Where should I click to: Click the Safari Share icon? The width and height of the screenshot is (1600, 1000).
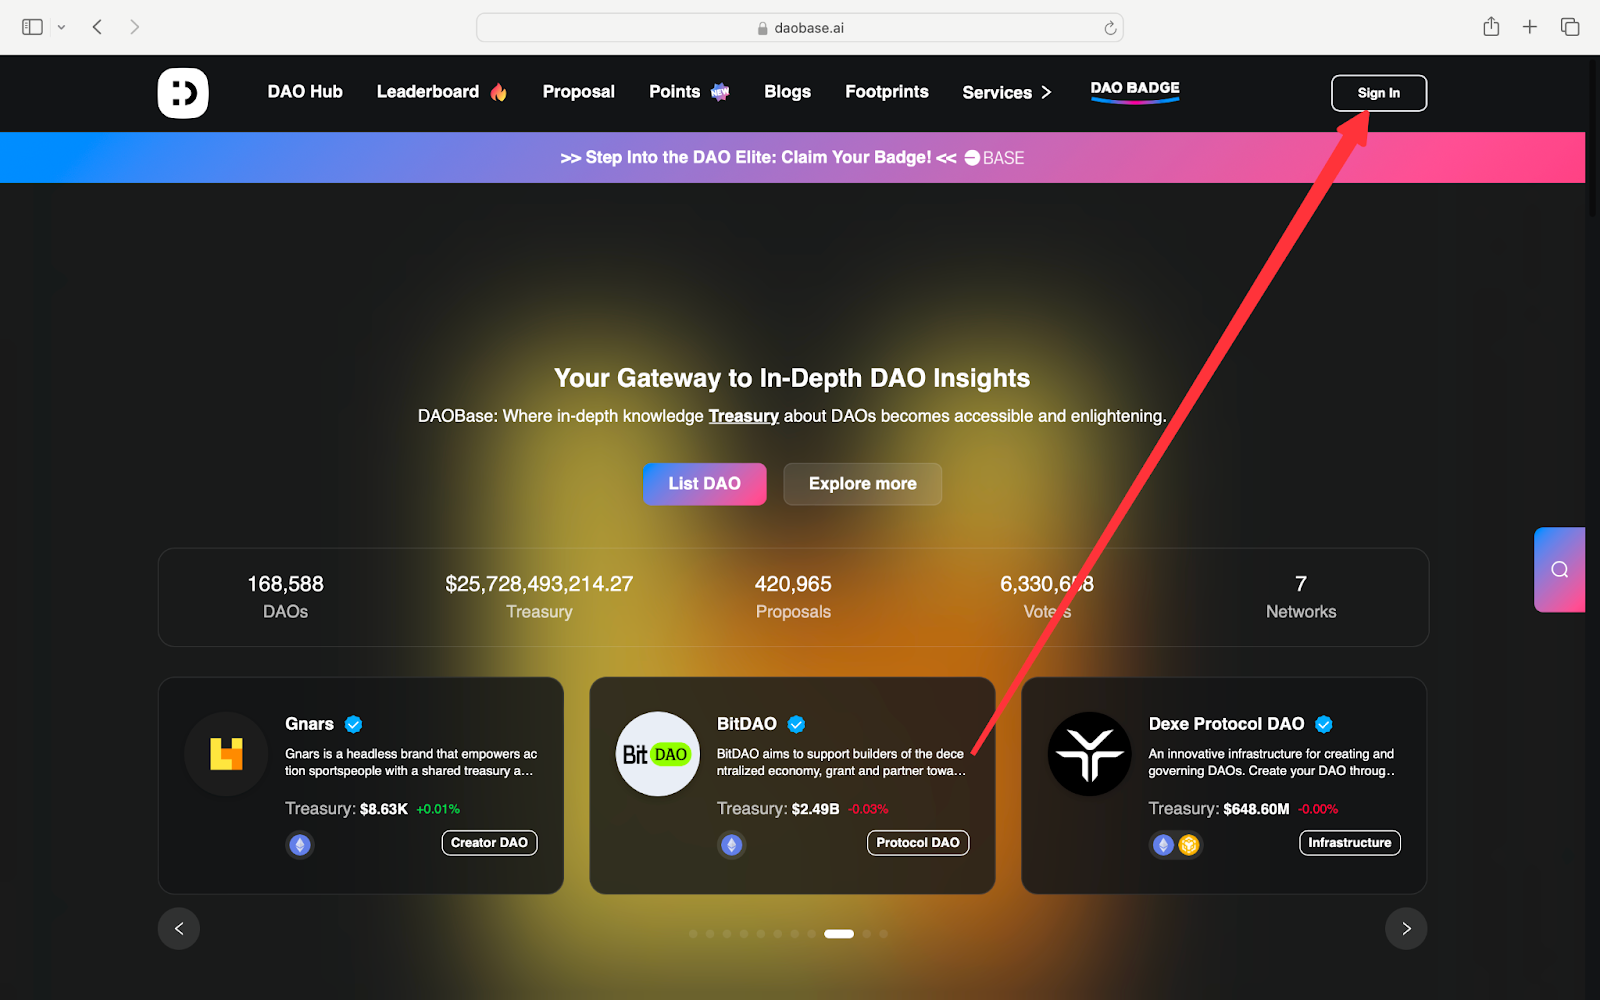[1491, 27]
